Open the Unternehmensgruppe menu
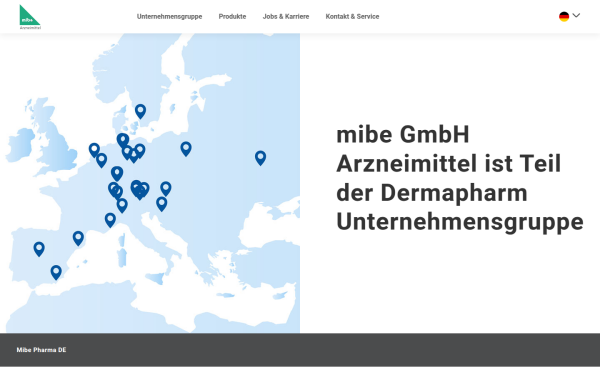The width and height of the screenshot is (600, 375). tap(170, 16)
